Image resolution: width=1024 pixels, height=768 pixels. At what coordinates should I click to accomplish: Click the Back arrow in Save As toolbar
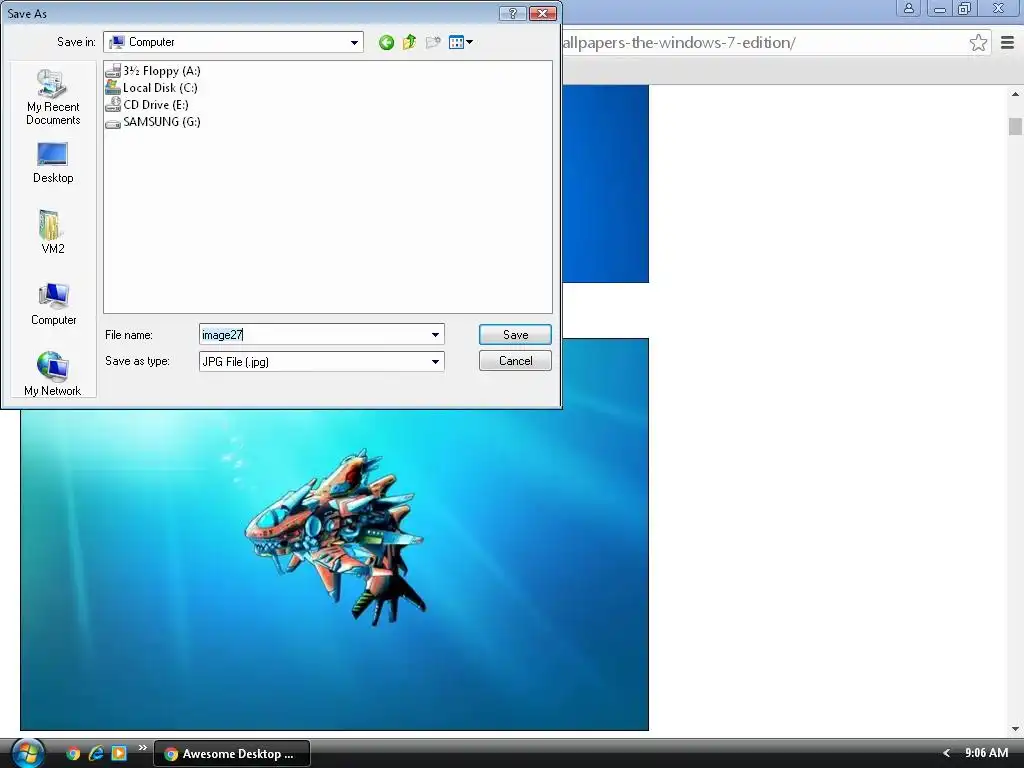point(386,42)
